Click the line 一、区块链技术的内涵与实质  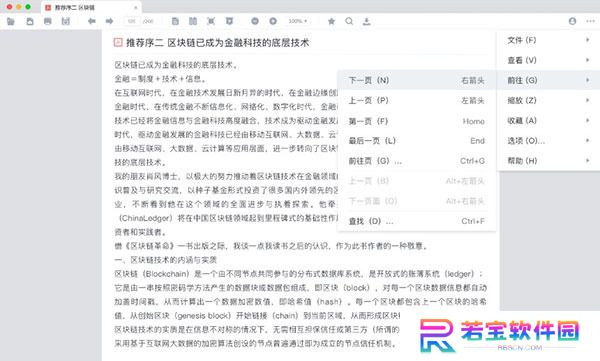click(165, 260)
